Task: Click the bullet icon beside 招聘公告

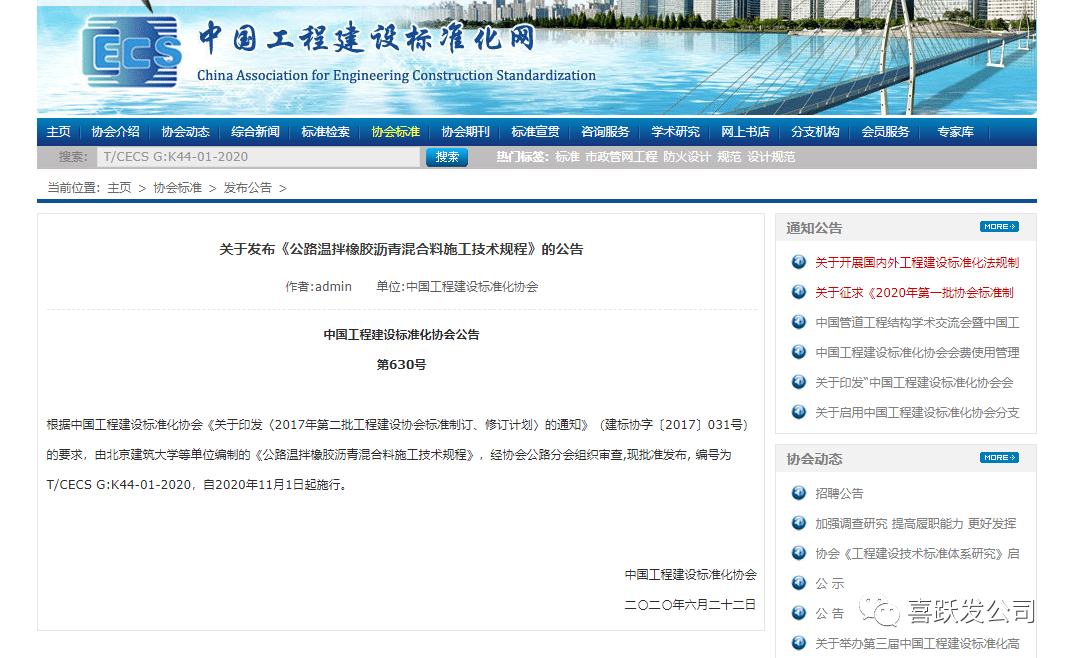Action: coord(798,493)
